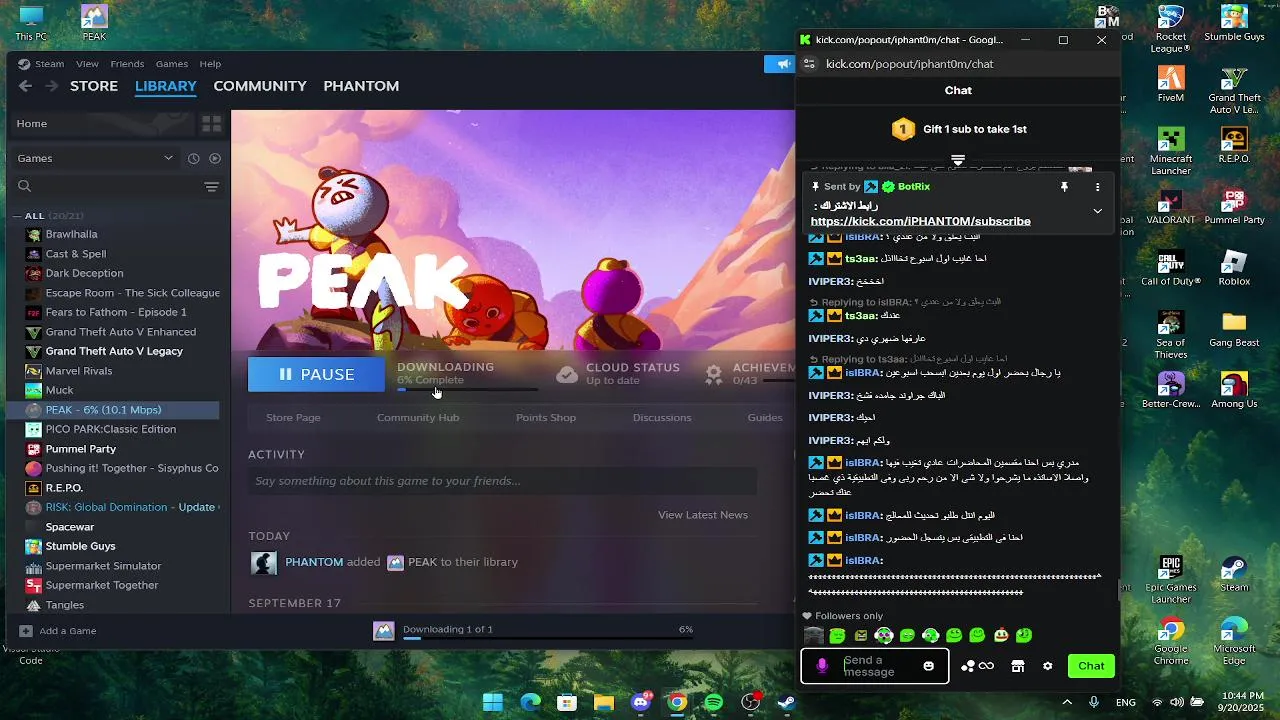Open PEAK Community Hub link
Screen dimensions: 1280x720
coord(418,418)
